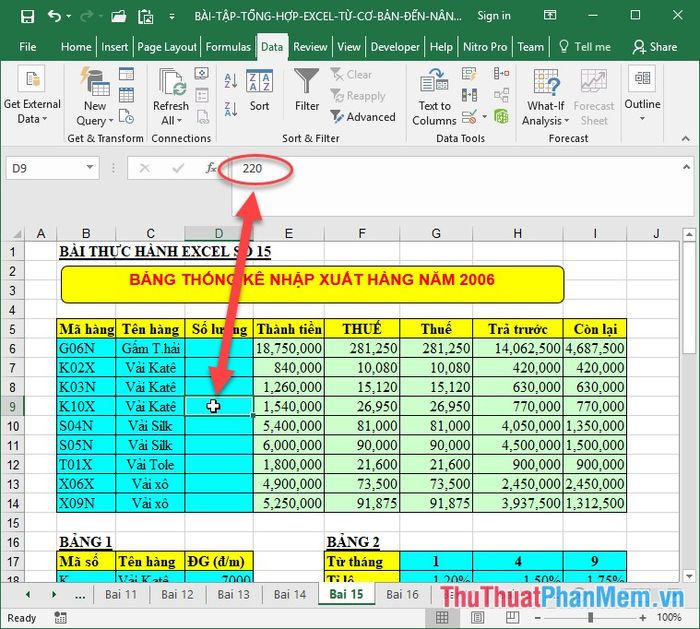Click the Insert Function fx icon
This screenshot has width=700, height=629.
[x=211, y=168]
